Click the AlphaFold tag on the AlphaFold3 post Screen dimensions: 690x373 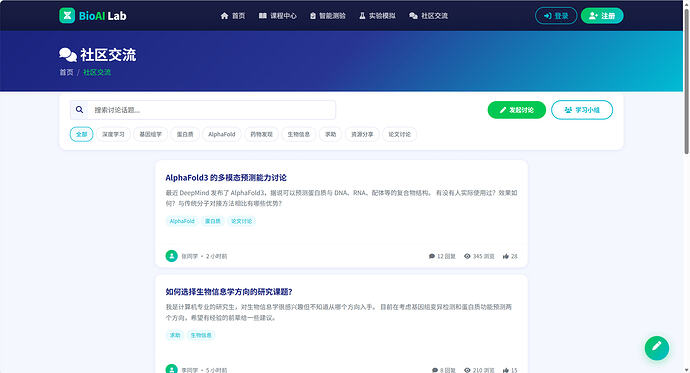click(x=182, y=221)
